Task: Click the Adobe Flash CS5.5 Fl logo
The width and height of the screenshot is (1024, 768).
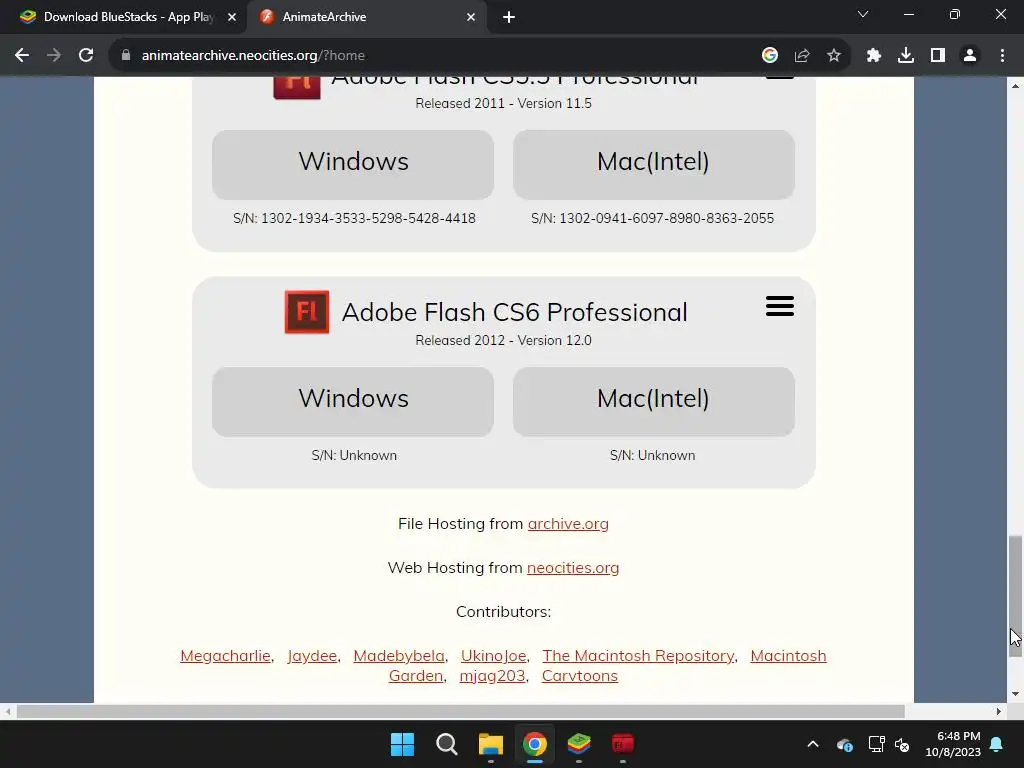Action: point(296,88)
